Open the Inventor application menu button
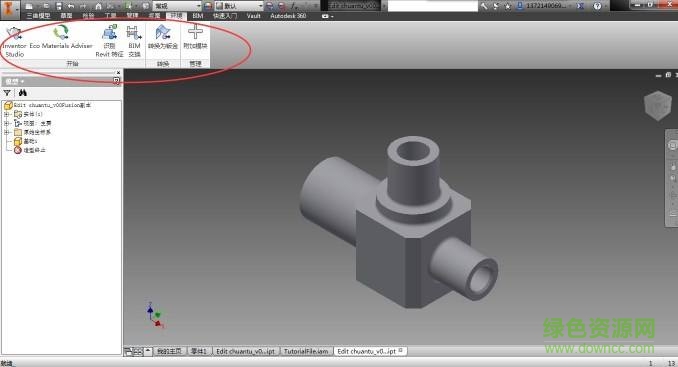This screenshot has height=367, width=678. 9,9
